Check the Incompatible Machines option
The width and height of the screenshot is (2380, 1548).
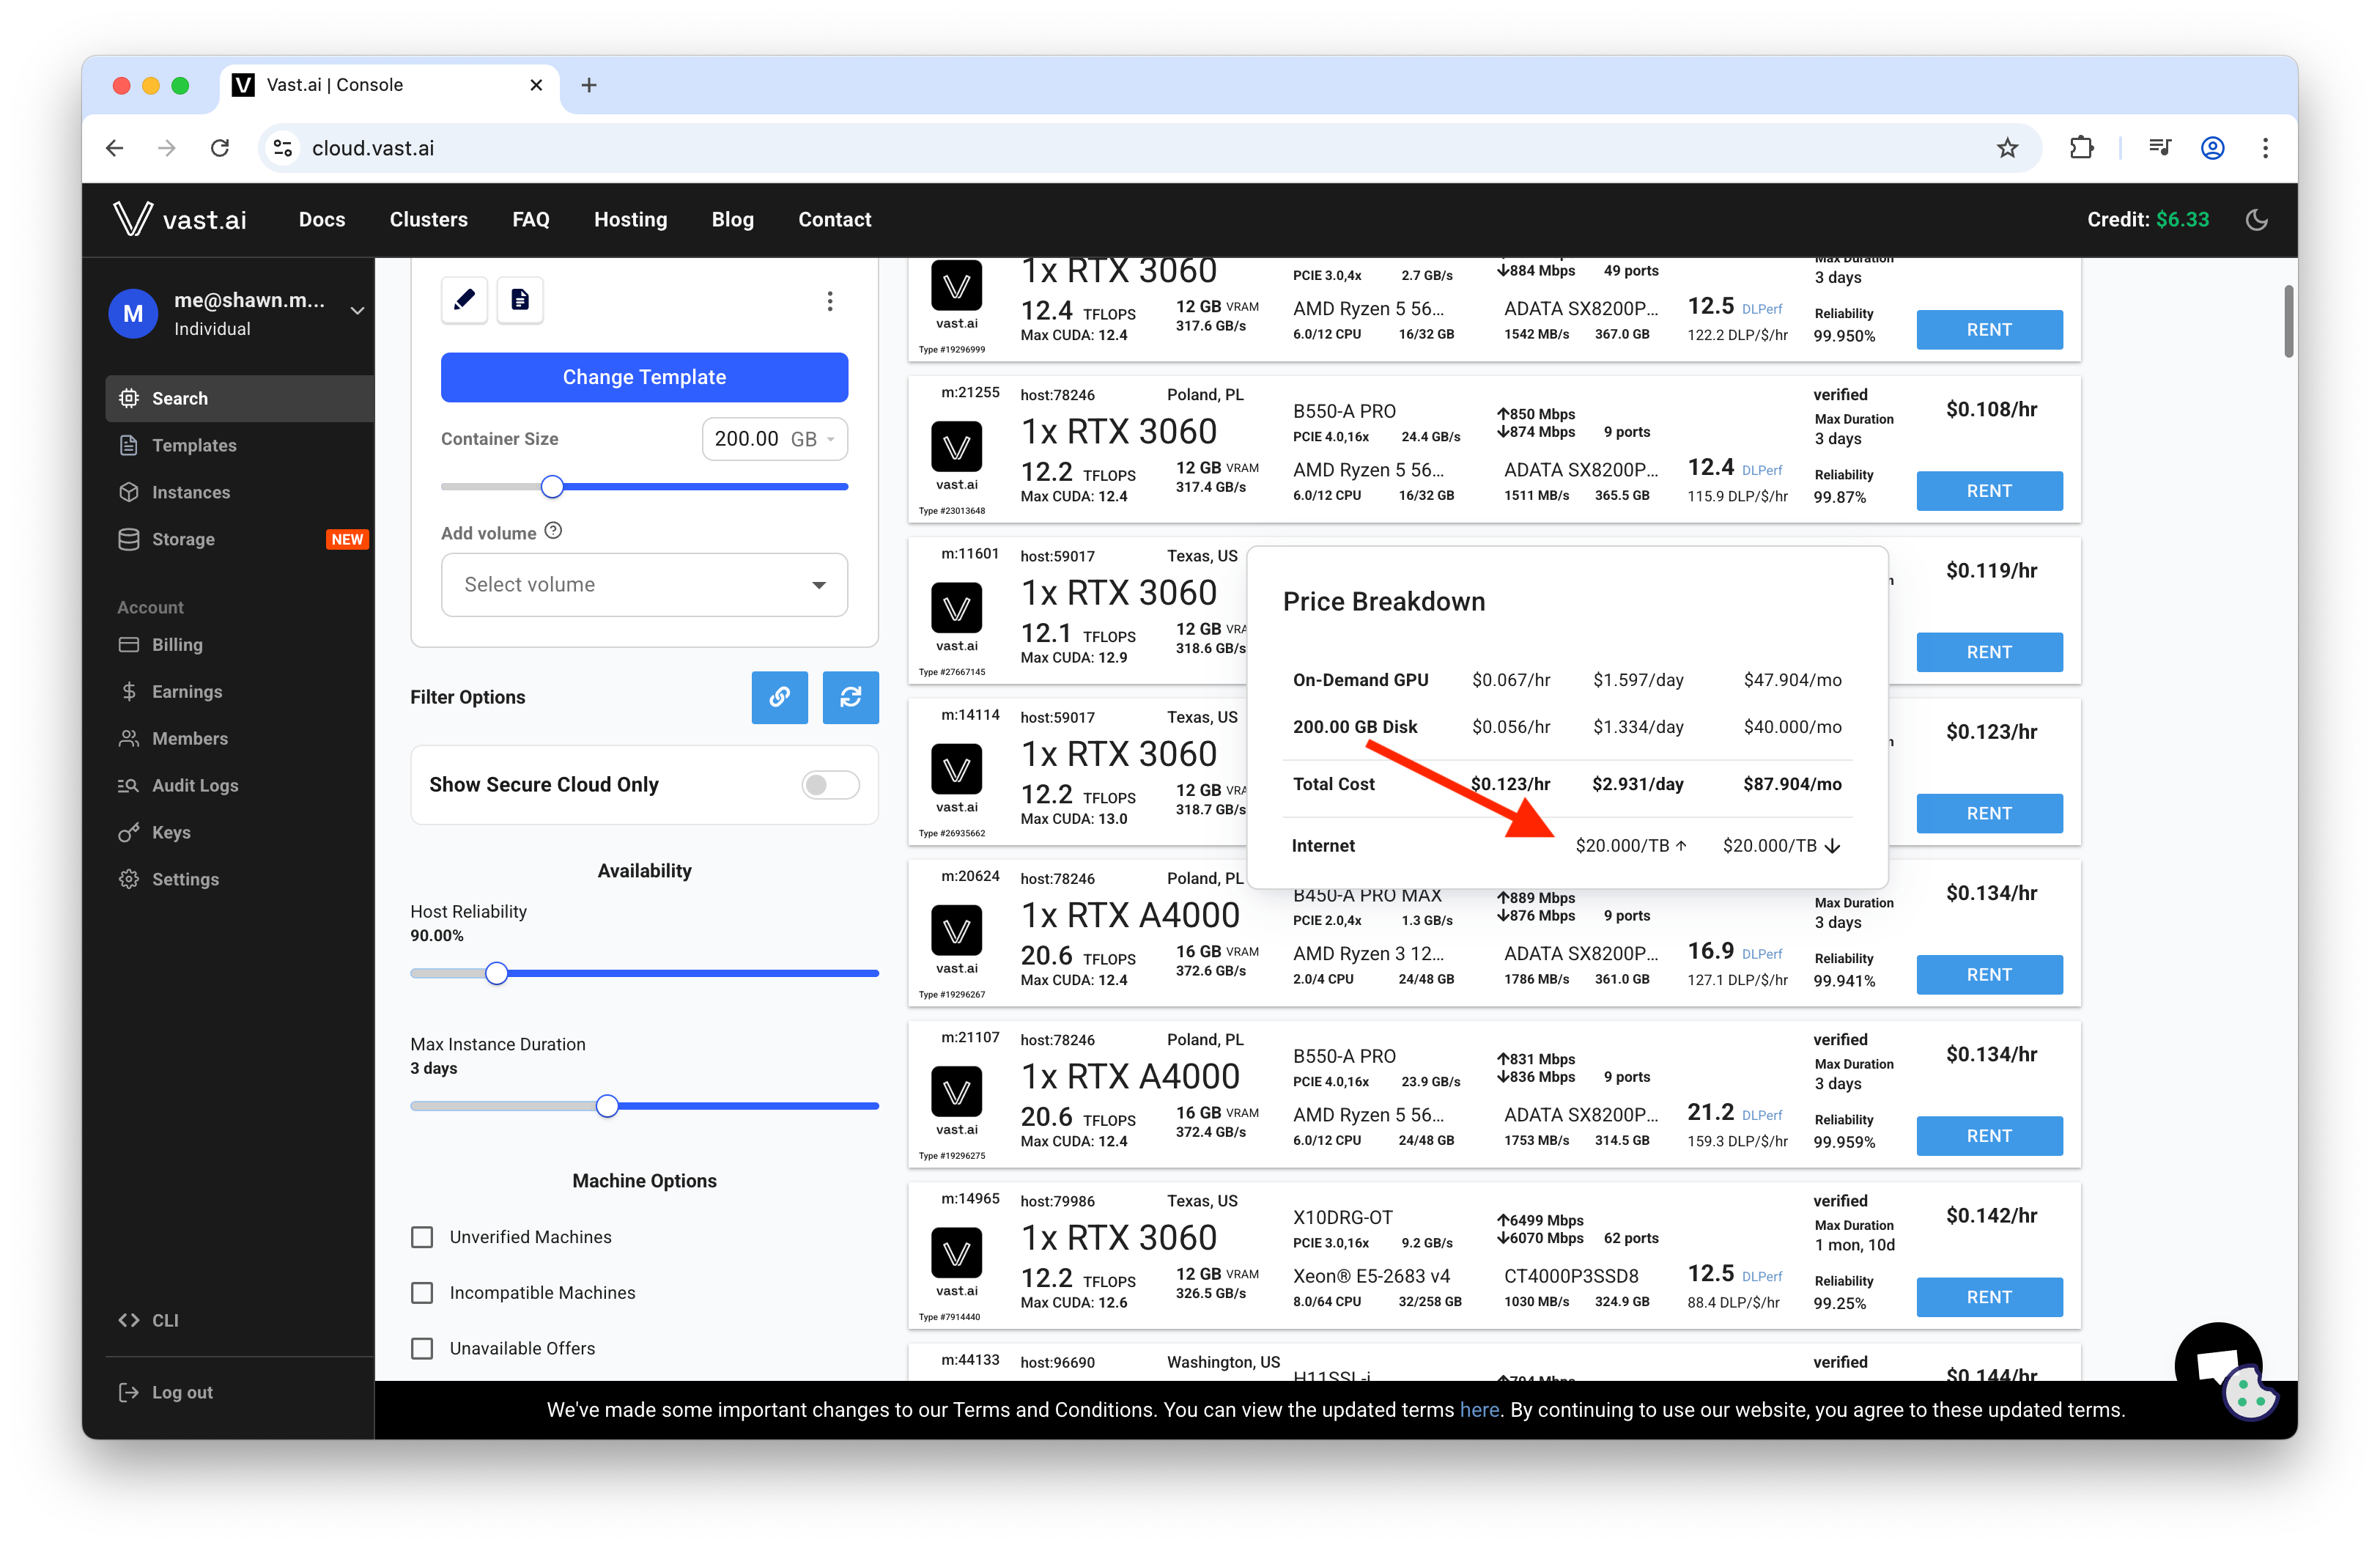[x=422, y=1292]
